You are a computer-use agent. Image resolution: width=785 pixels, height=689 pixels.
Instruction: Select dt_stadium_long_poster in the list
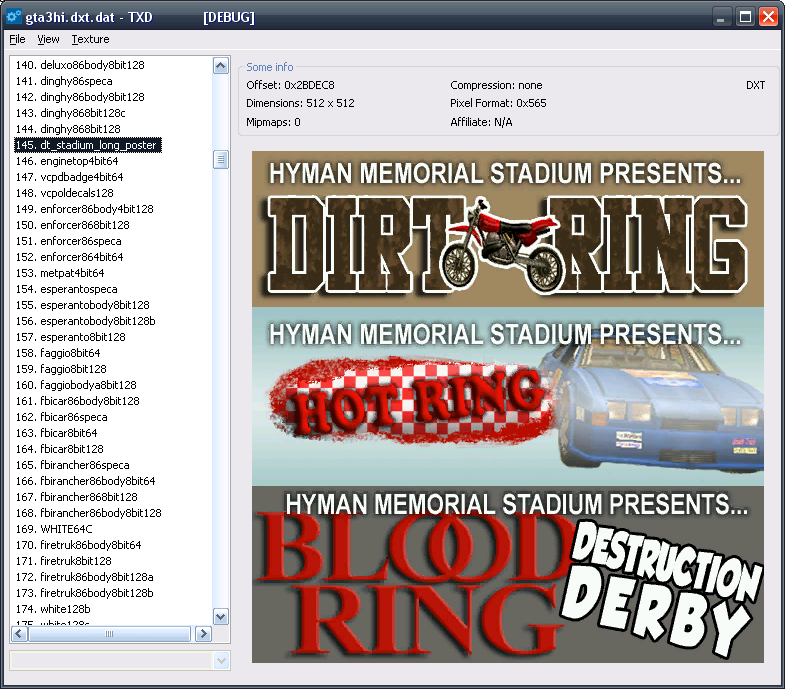tap(87, 145)
